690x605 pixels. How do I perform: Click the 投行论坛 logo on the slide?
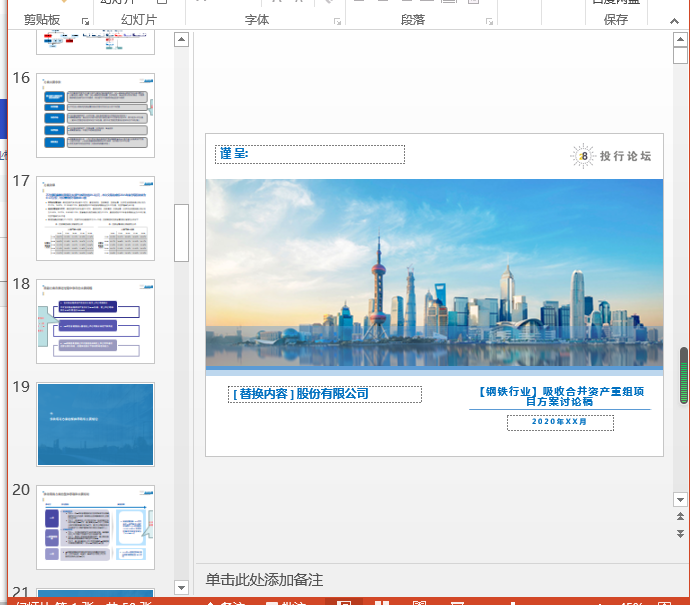[612, 156]
